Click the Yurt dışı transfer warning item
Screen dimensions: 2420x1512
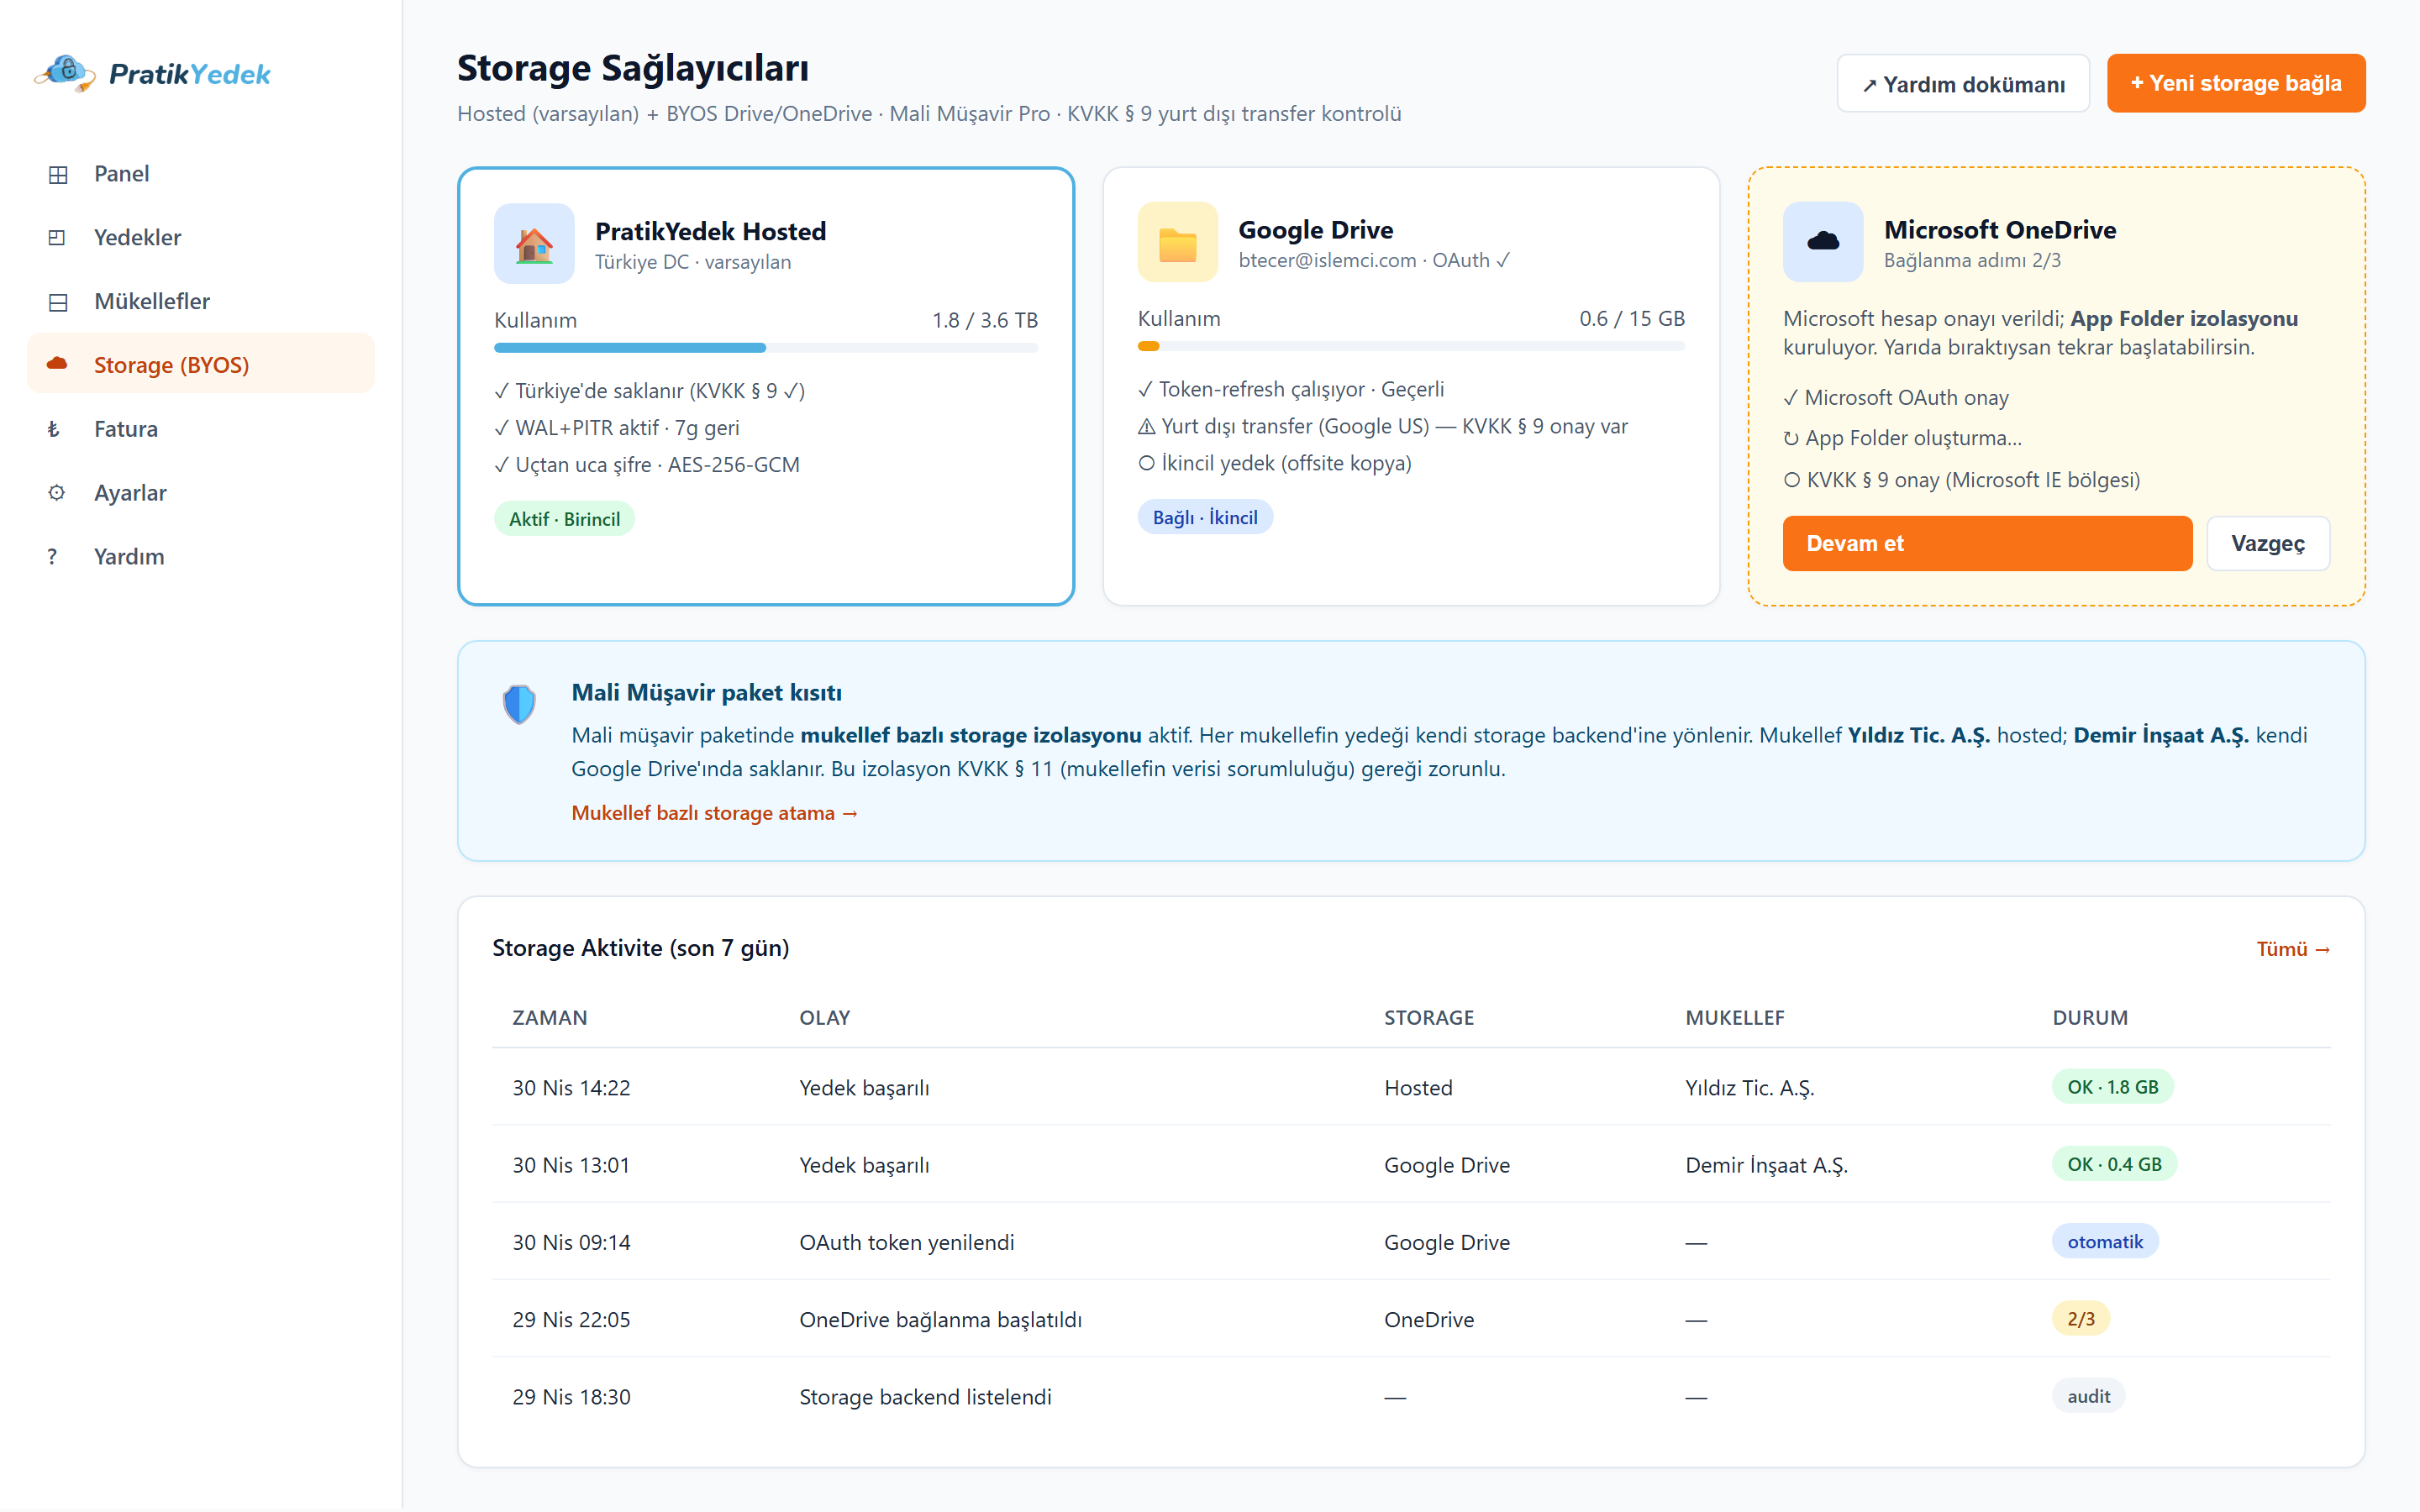coord(1382,427)
